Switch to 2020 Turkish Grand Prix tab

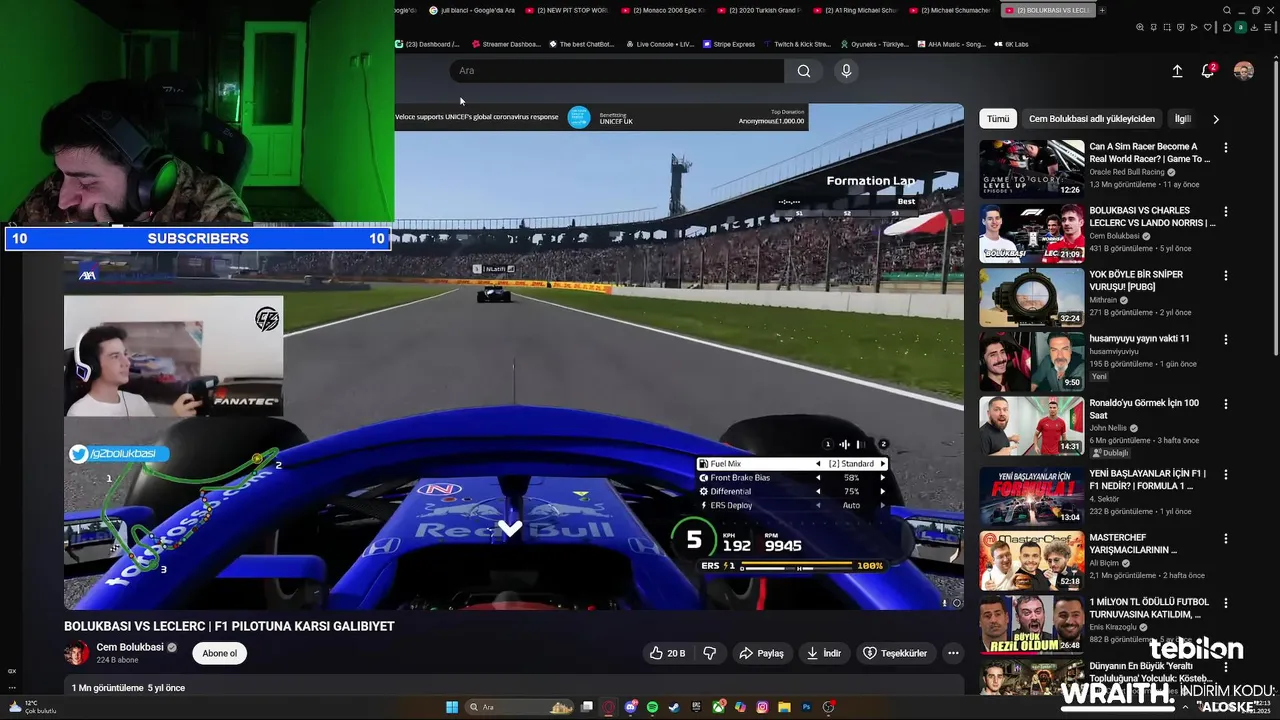pos(761,10)
